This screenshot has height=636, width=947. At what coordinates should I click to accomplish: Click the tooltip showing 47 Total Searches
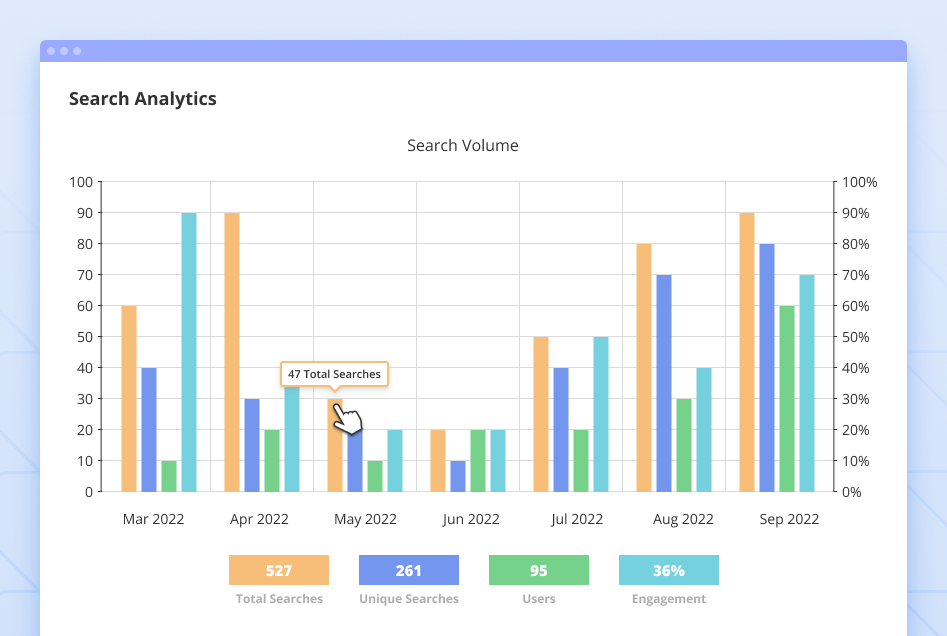tap(334, 374)
